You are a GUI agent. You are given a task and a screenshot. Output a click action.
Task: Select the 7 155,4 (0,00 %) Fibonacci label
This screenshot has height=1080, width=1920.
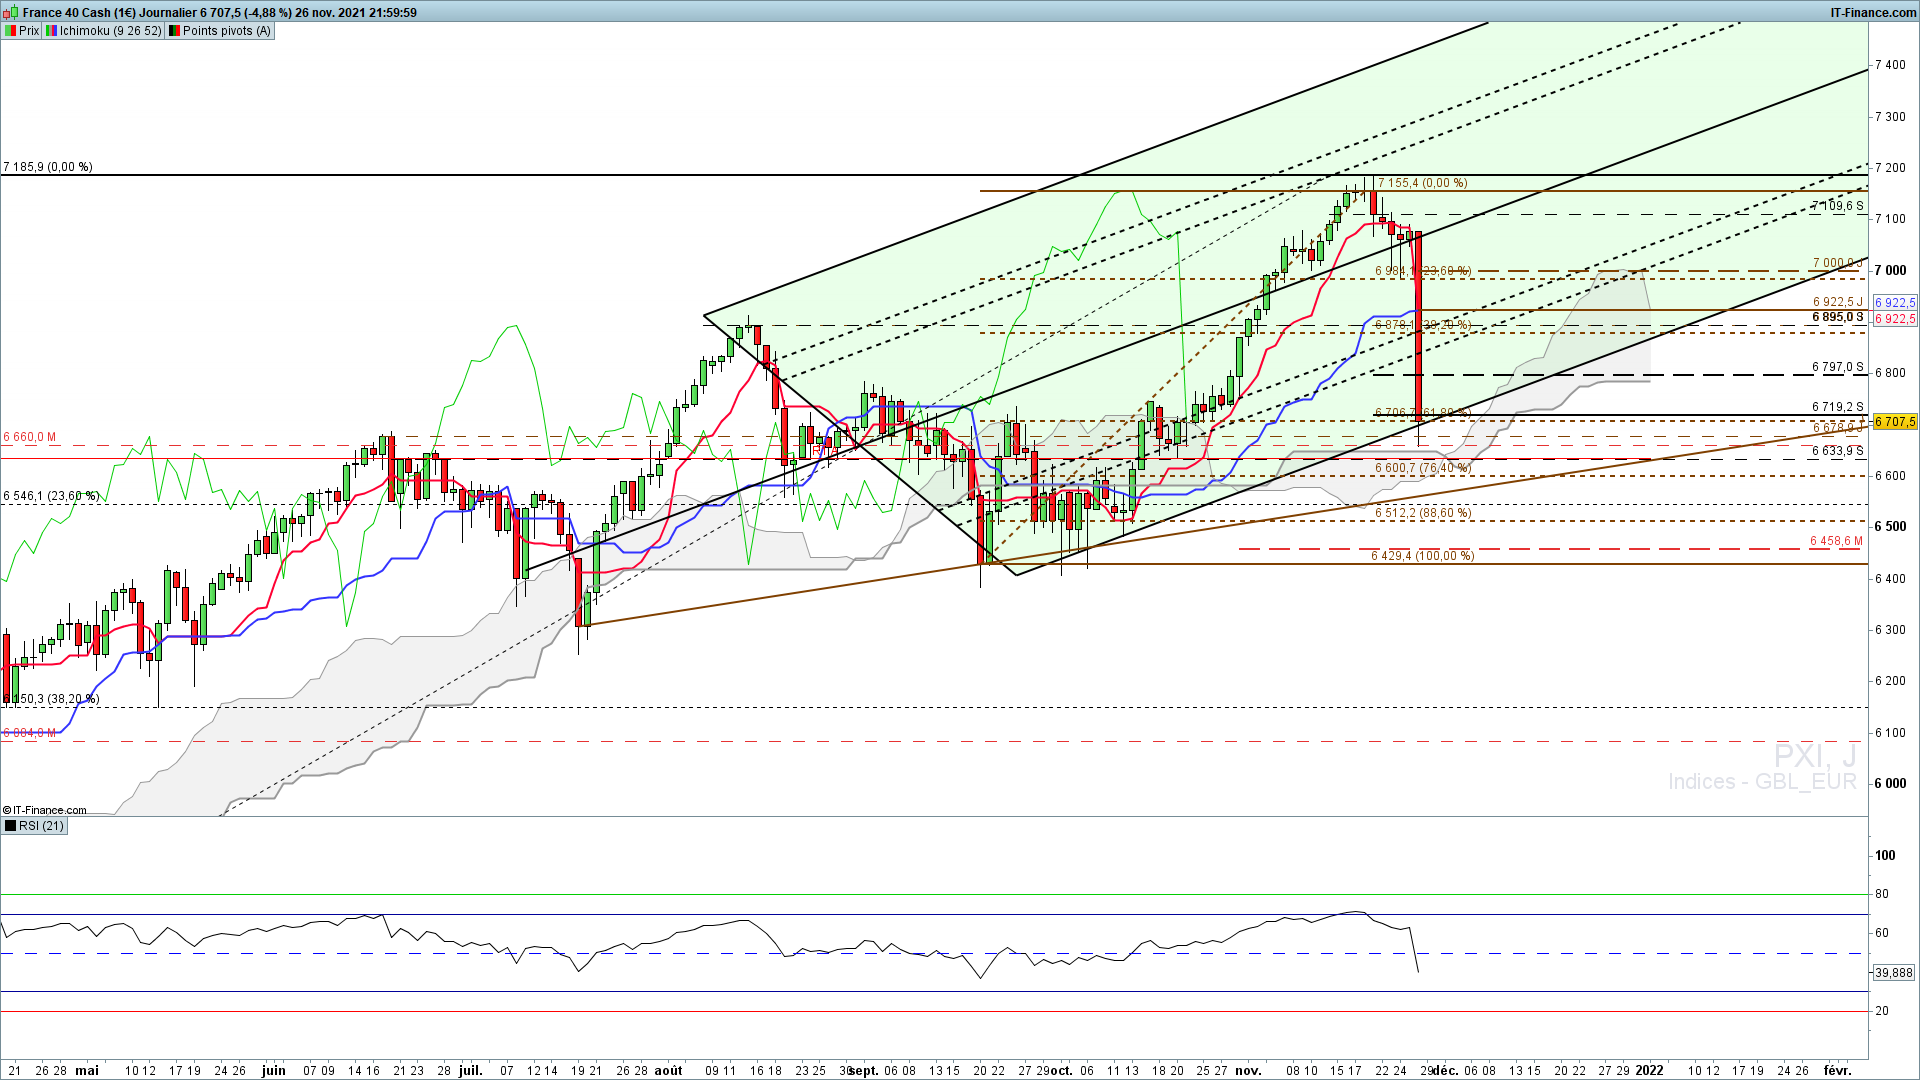tap(1422, 183)
